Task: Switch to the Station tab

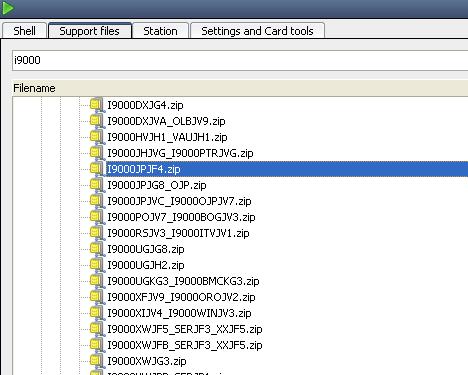Action: (160, 31)
